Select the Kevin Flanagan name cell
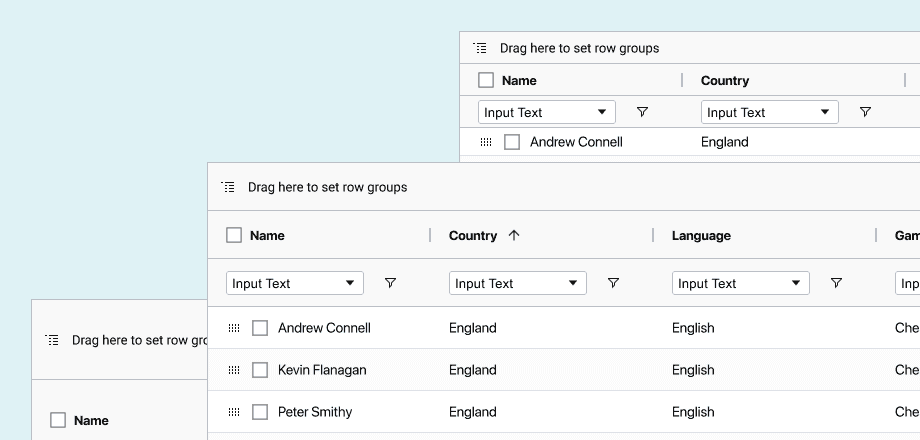 click(x=322, y=370)
